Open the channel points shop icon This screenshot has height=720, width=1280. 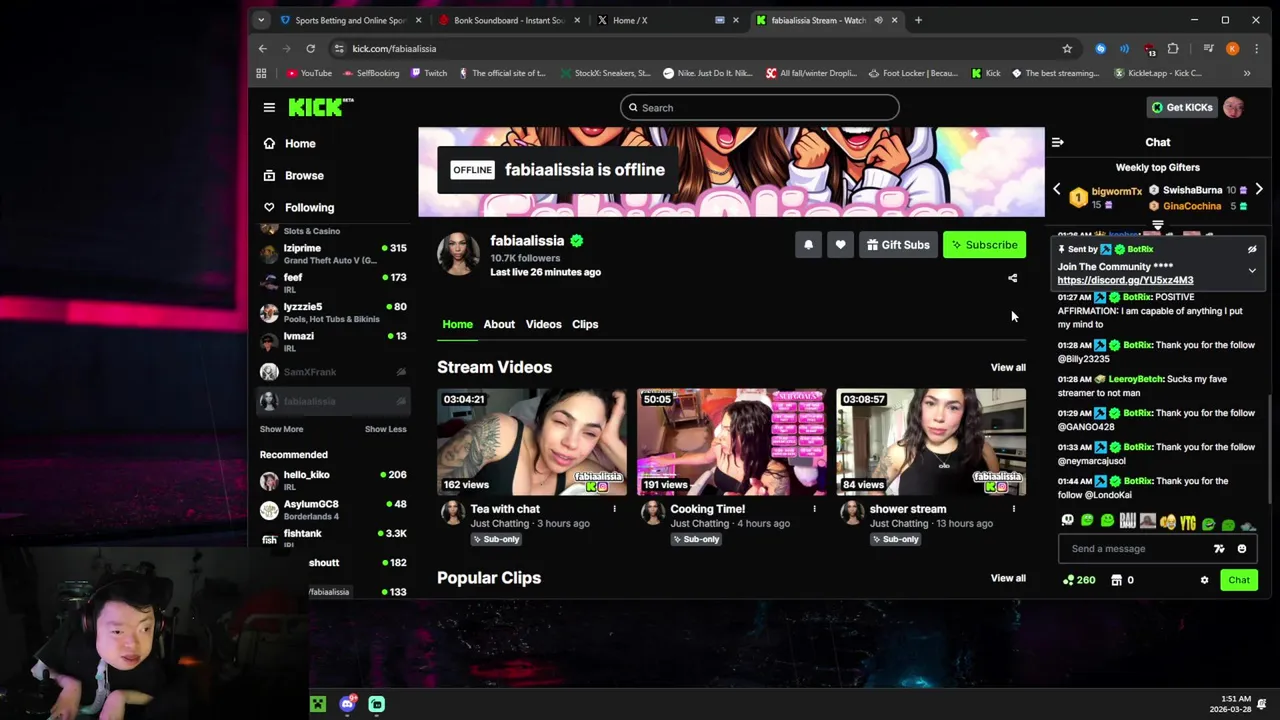1117,580
